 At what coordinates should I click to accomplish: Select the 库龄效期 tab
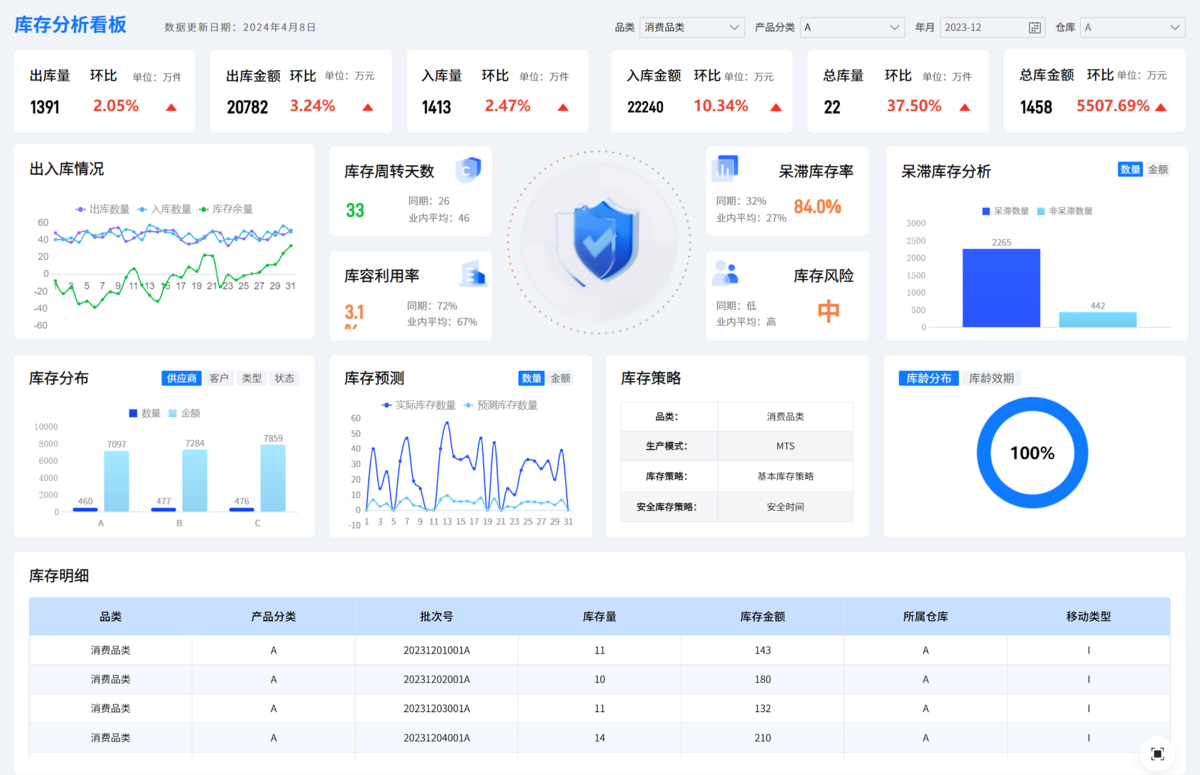tap(992, 378)
